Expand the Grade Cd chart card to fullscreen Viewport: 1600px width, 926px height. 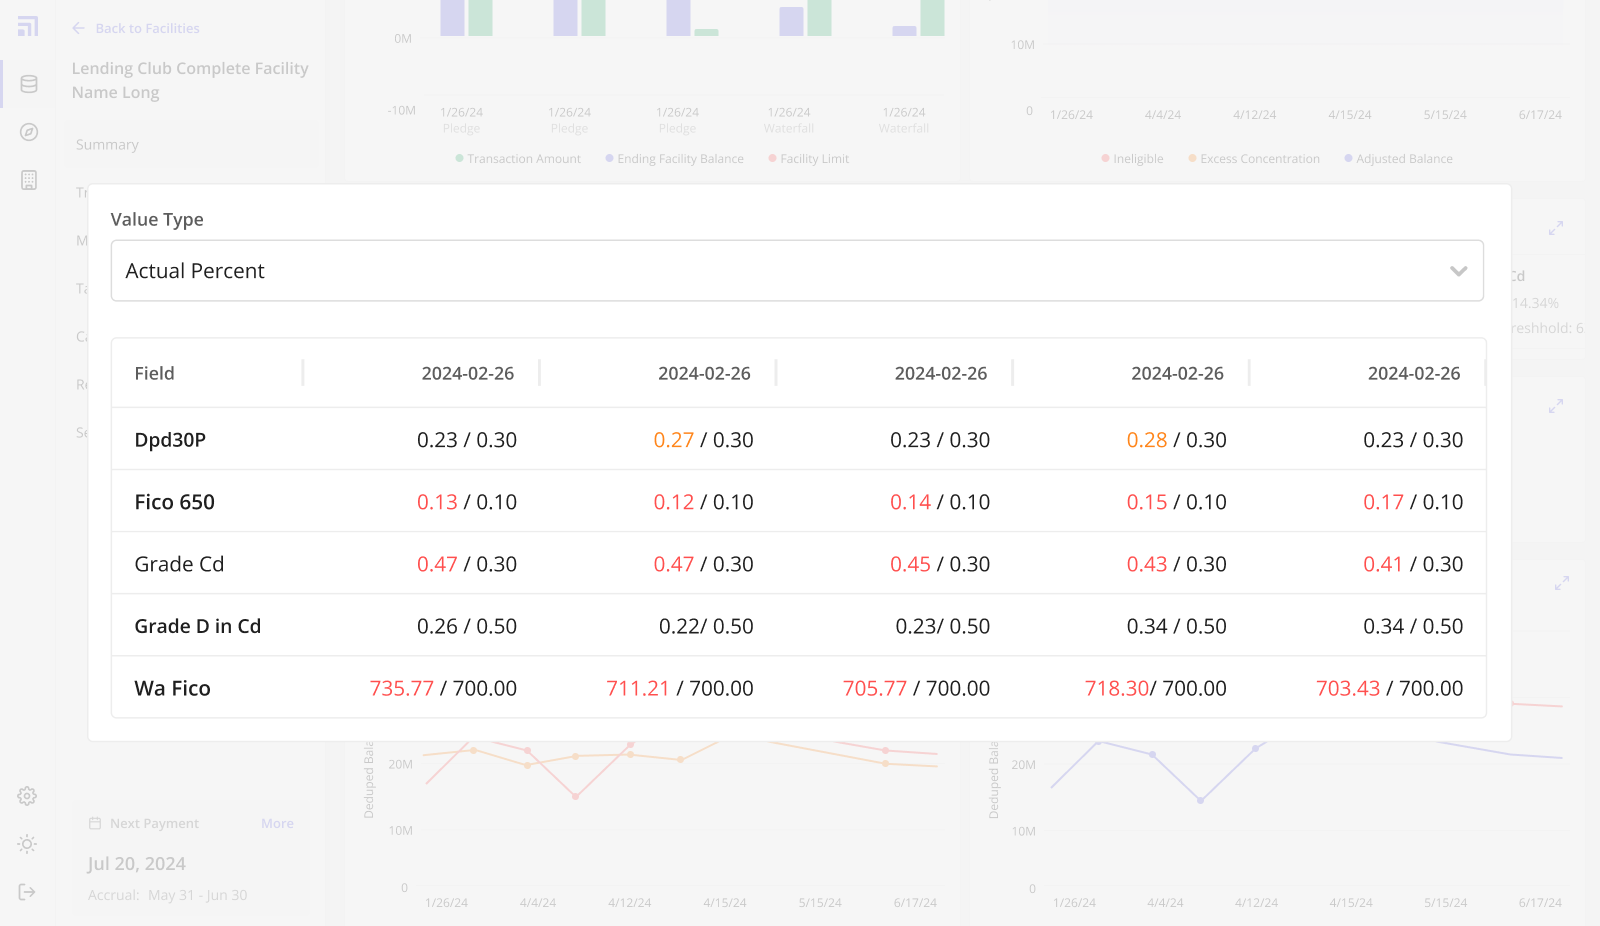(x=1556, y=228)
